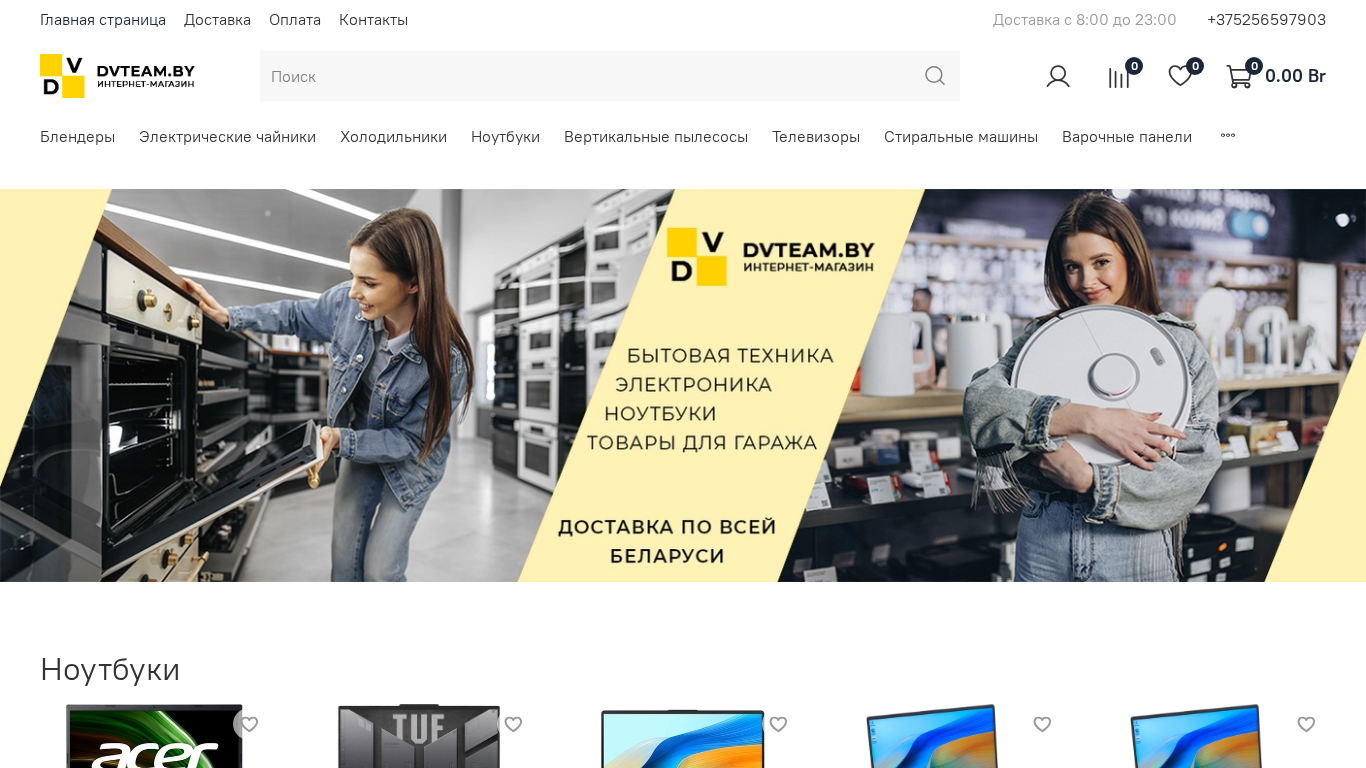Viewport: 1366px width, 768px height.
Task: Add the Acer laptop to favorites
Action: 250,724
